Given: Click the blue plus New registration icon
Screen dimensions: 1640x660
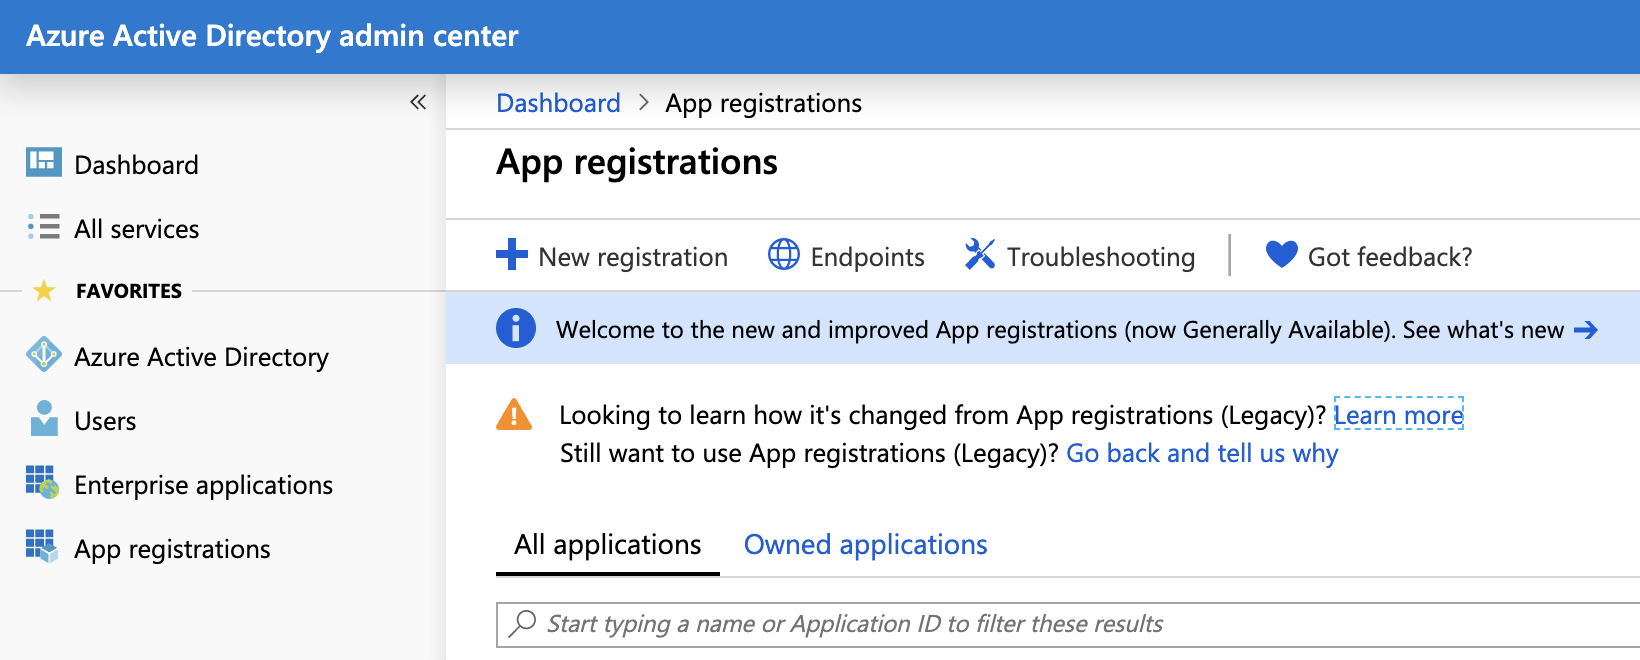Looking at the screenshot, I should [x=511, y=254].
